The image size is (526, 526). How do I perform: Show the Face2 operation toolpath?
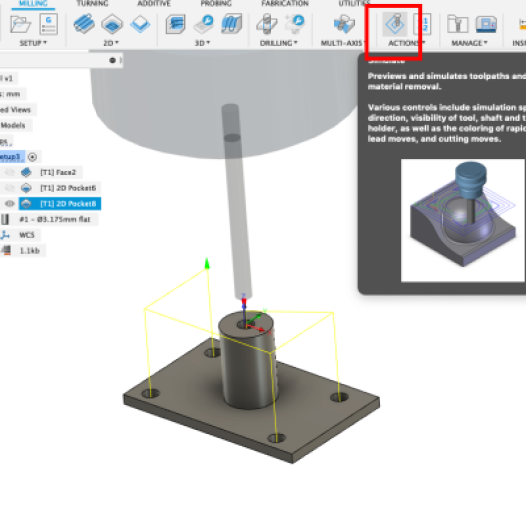[10, 172]
